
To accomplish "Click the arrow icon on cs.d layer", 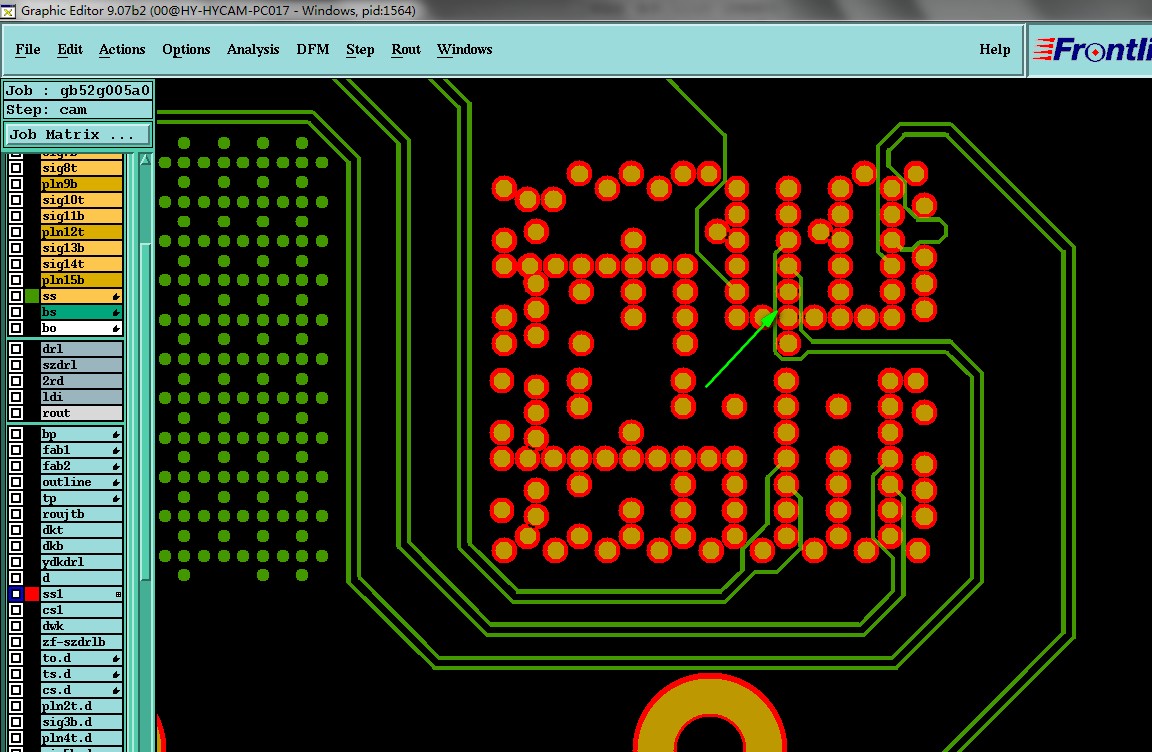I will tap(116, 690).
